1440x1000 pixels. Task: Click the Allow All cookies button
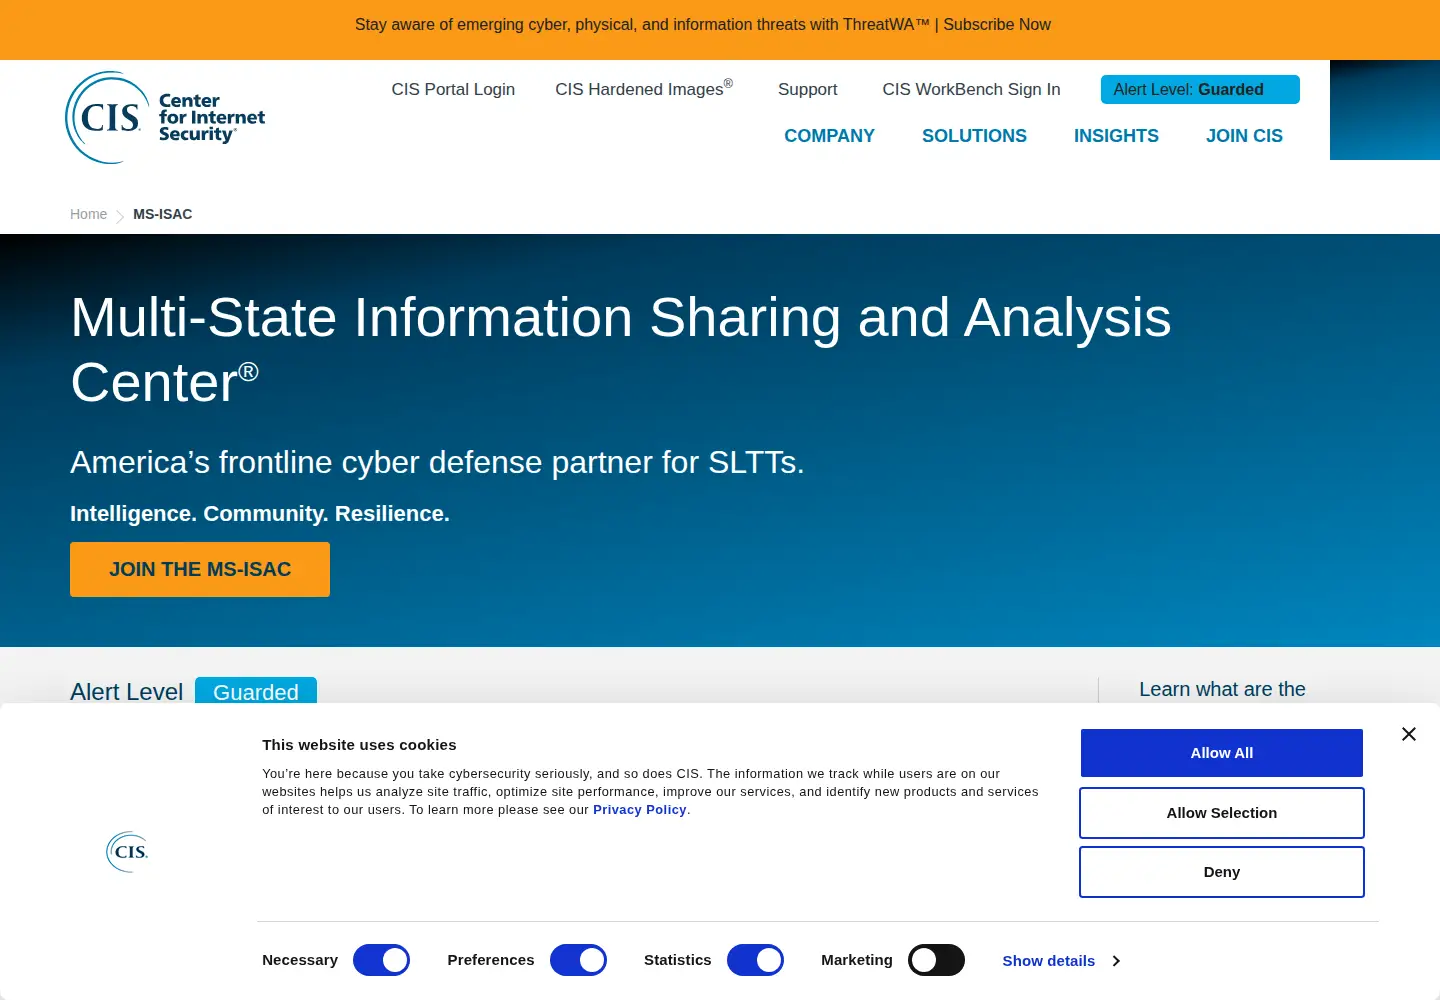[1221, 753]
